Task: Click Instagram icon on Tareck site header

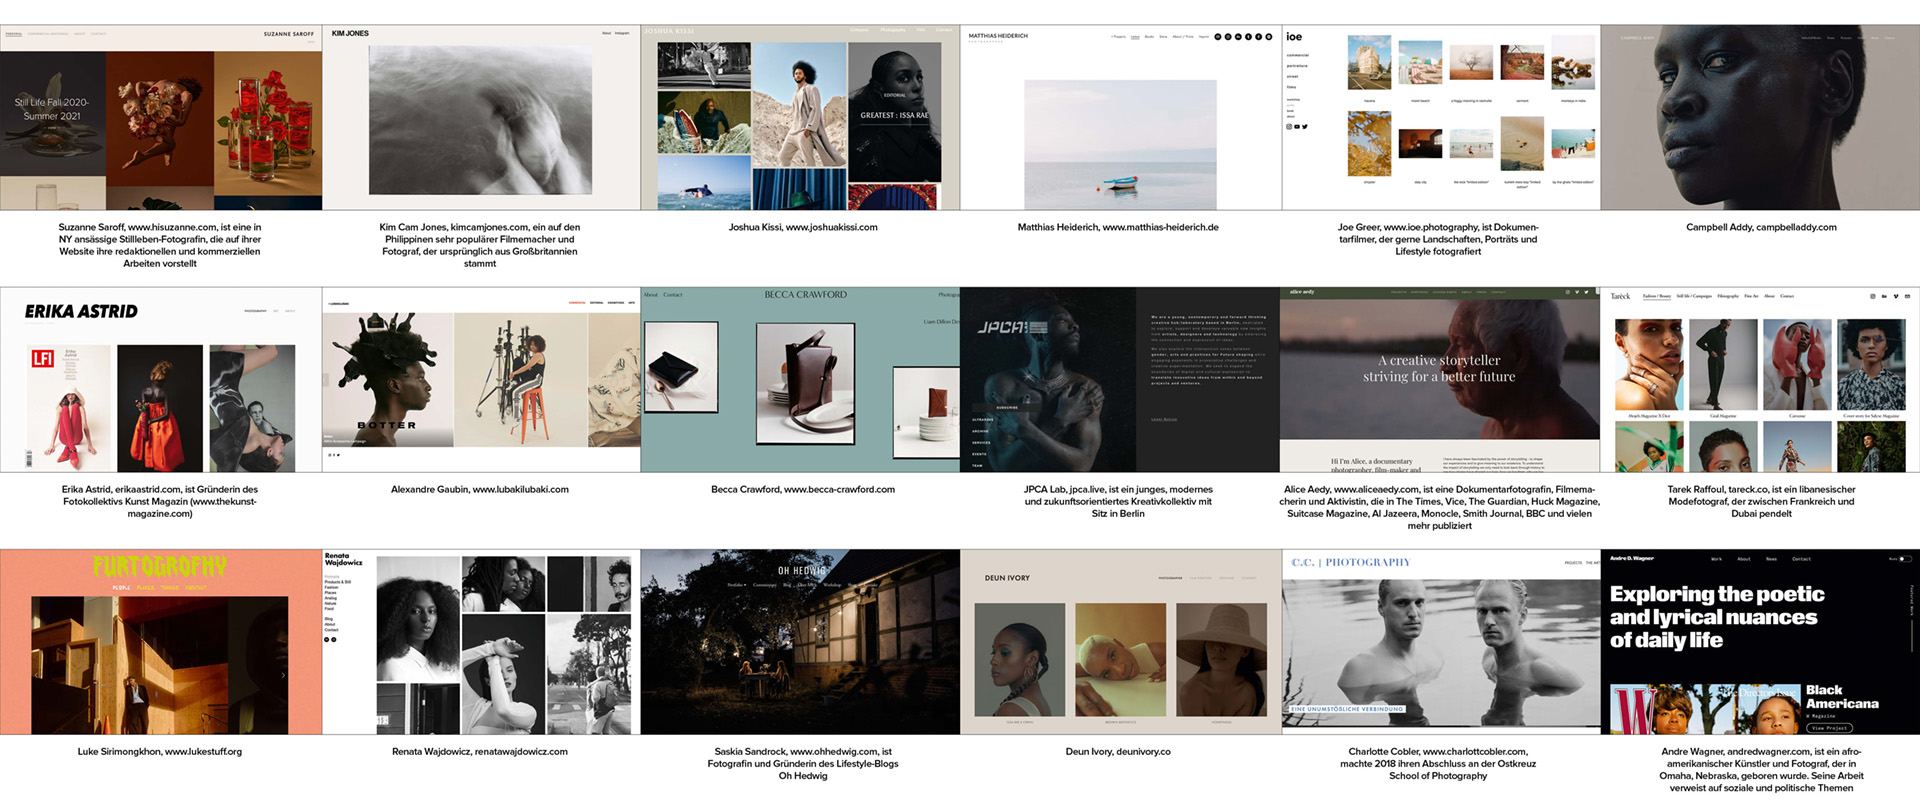Action: (x=1873, y=296)
